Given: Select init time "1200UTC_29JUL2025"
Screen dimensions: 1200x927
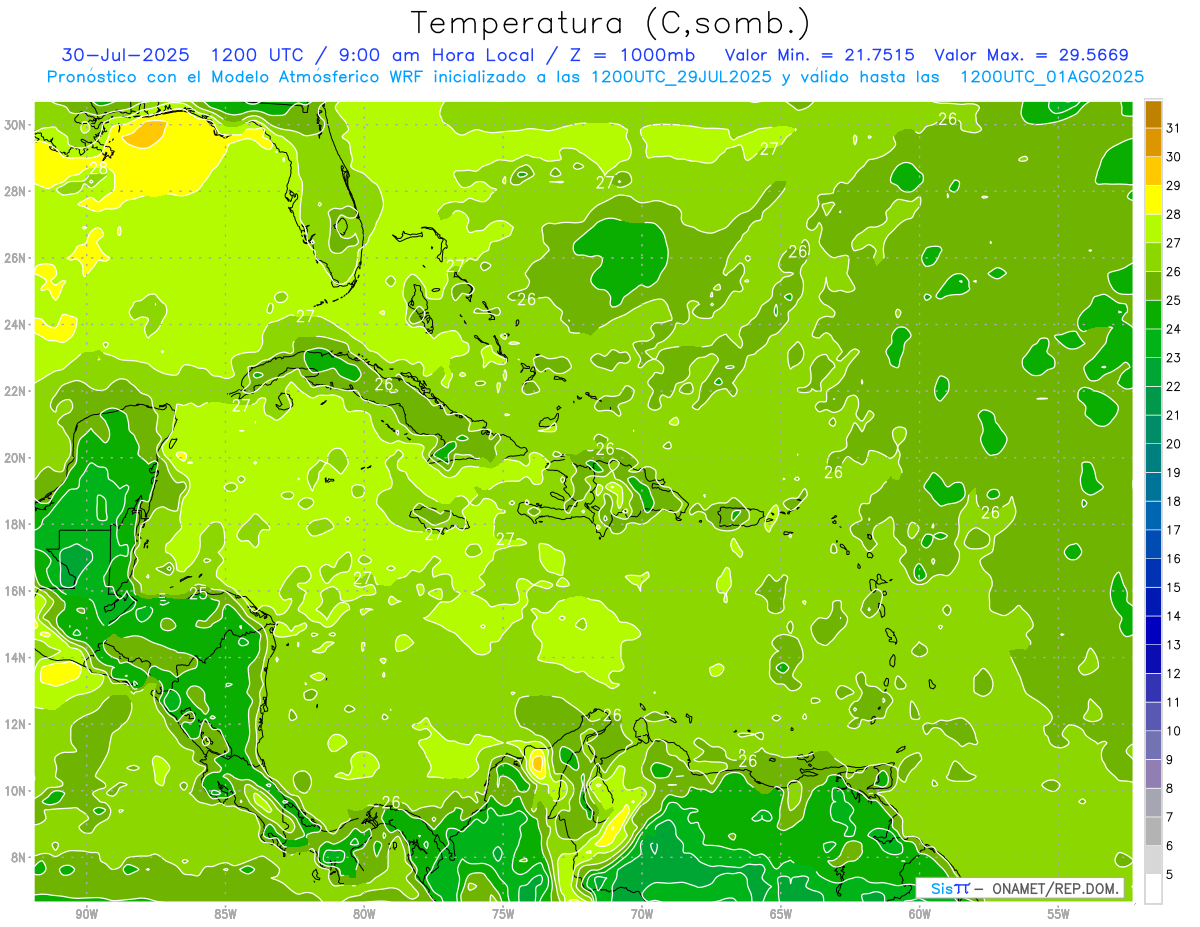Looking at the screenshot, I should point(681,76).
